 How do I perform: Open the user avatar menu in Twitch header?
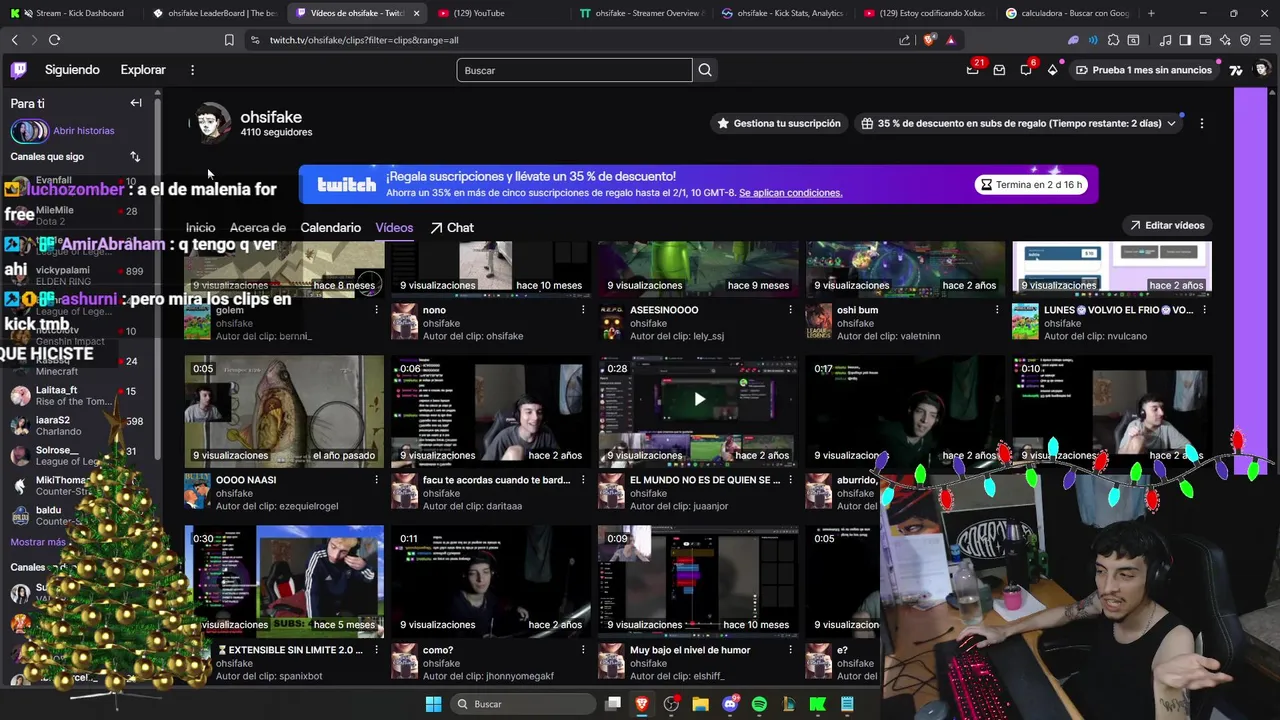1262,70
